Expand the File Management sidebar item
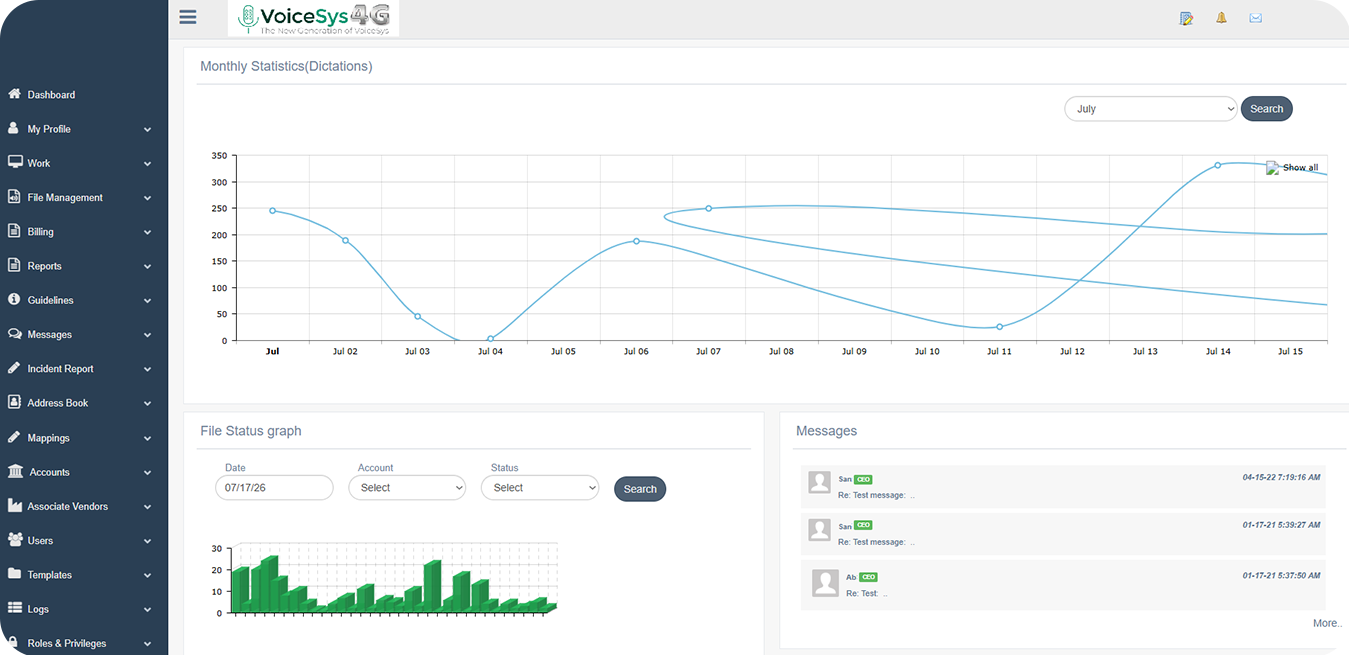This screenshot has height=655, width=1349. point(80,198)
